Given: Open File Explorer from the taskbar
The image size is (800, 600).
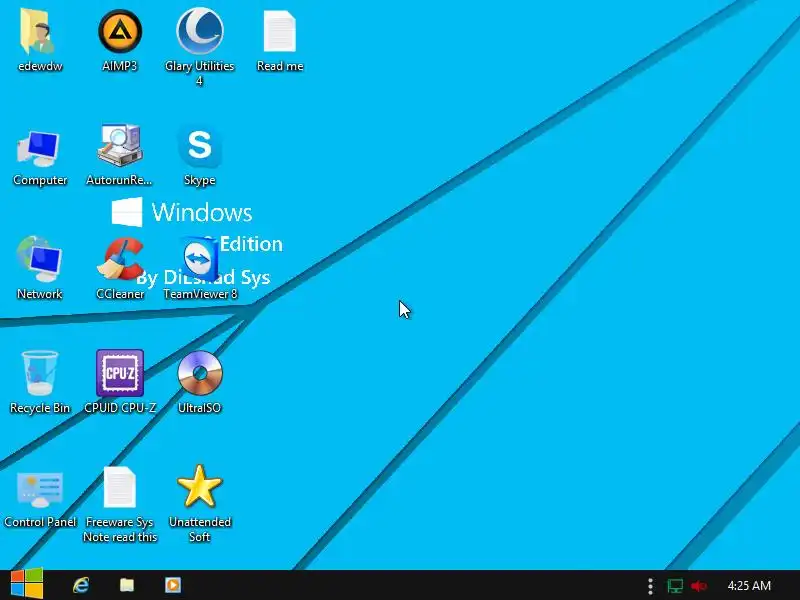Looking at the screenshot, I should (127, 585).
